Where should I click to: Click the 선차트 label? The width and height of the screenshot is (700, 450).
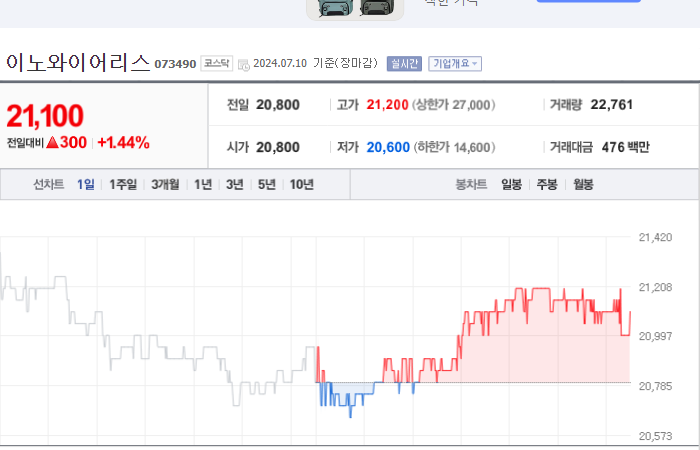[x=49, y=184]
